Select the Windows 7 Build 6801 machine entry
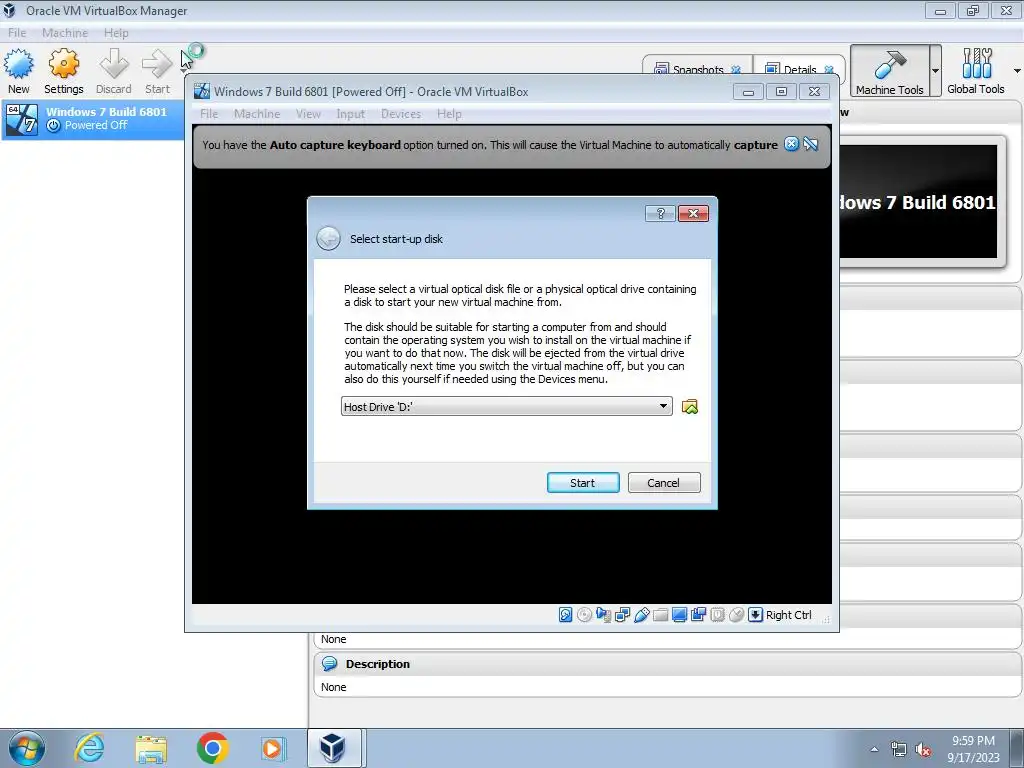 93,119
